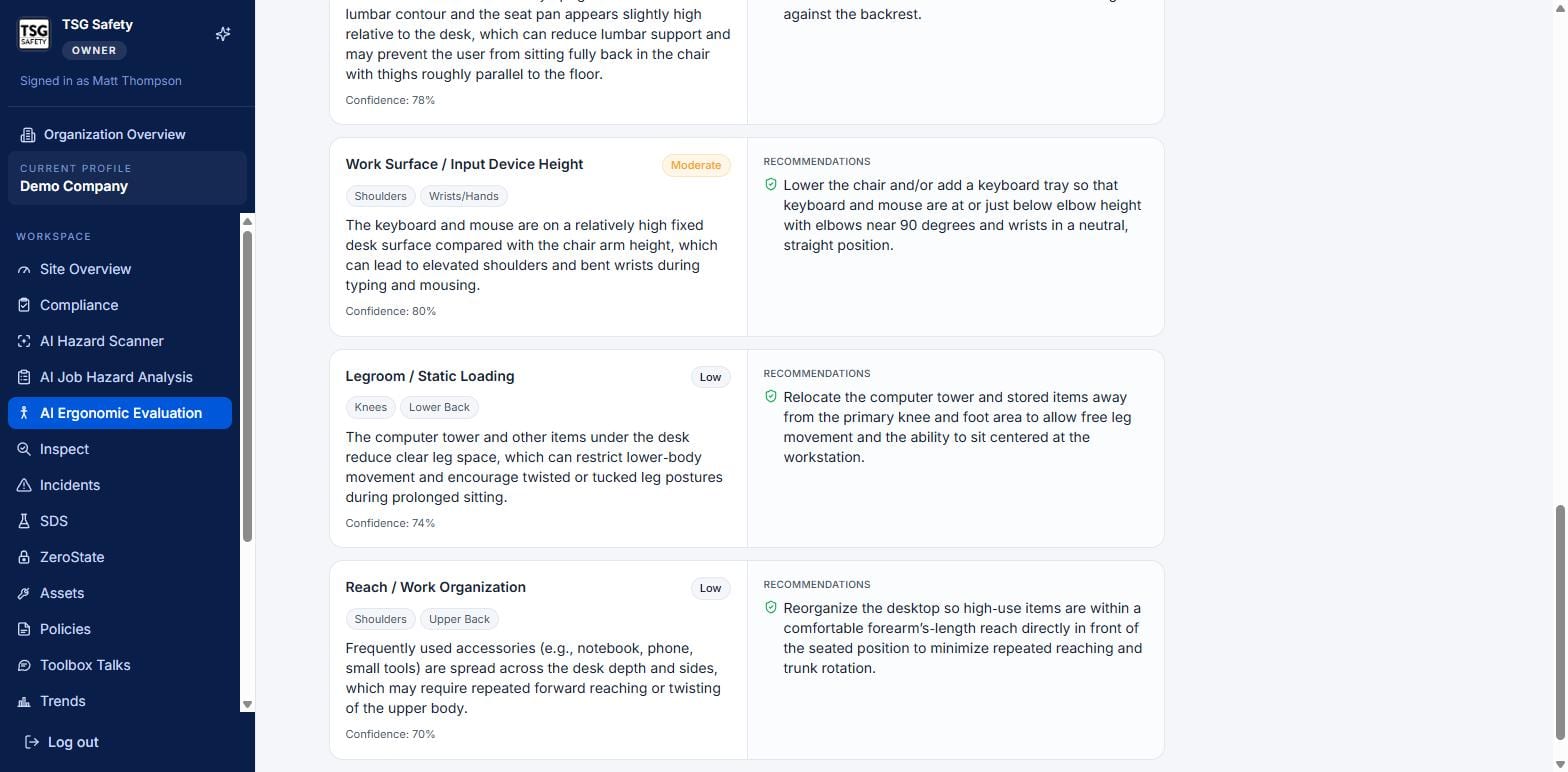Screen dimensions: 1568x772
Task: Click the Compliance clipboard icon
Action: [x=24, y=305]
